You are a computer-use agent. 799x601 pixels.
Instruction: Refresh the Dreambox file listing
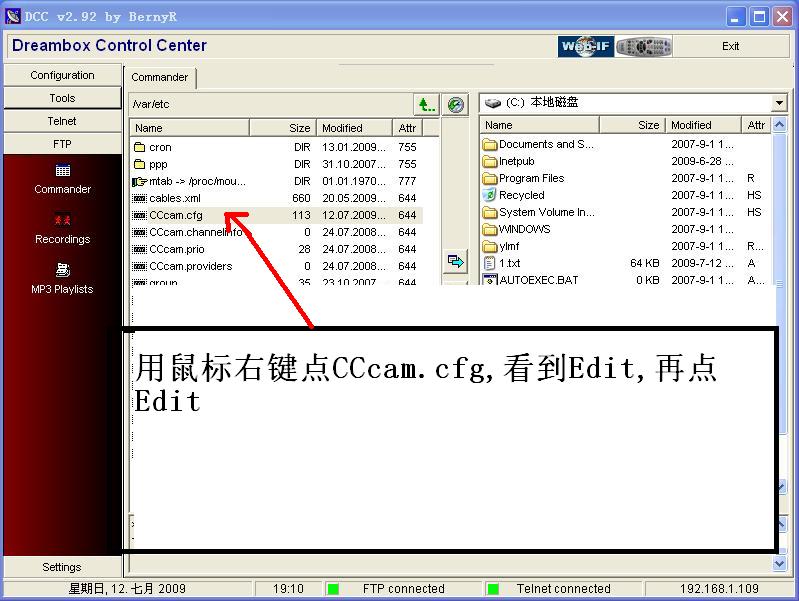click(x=456, y=105)
